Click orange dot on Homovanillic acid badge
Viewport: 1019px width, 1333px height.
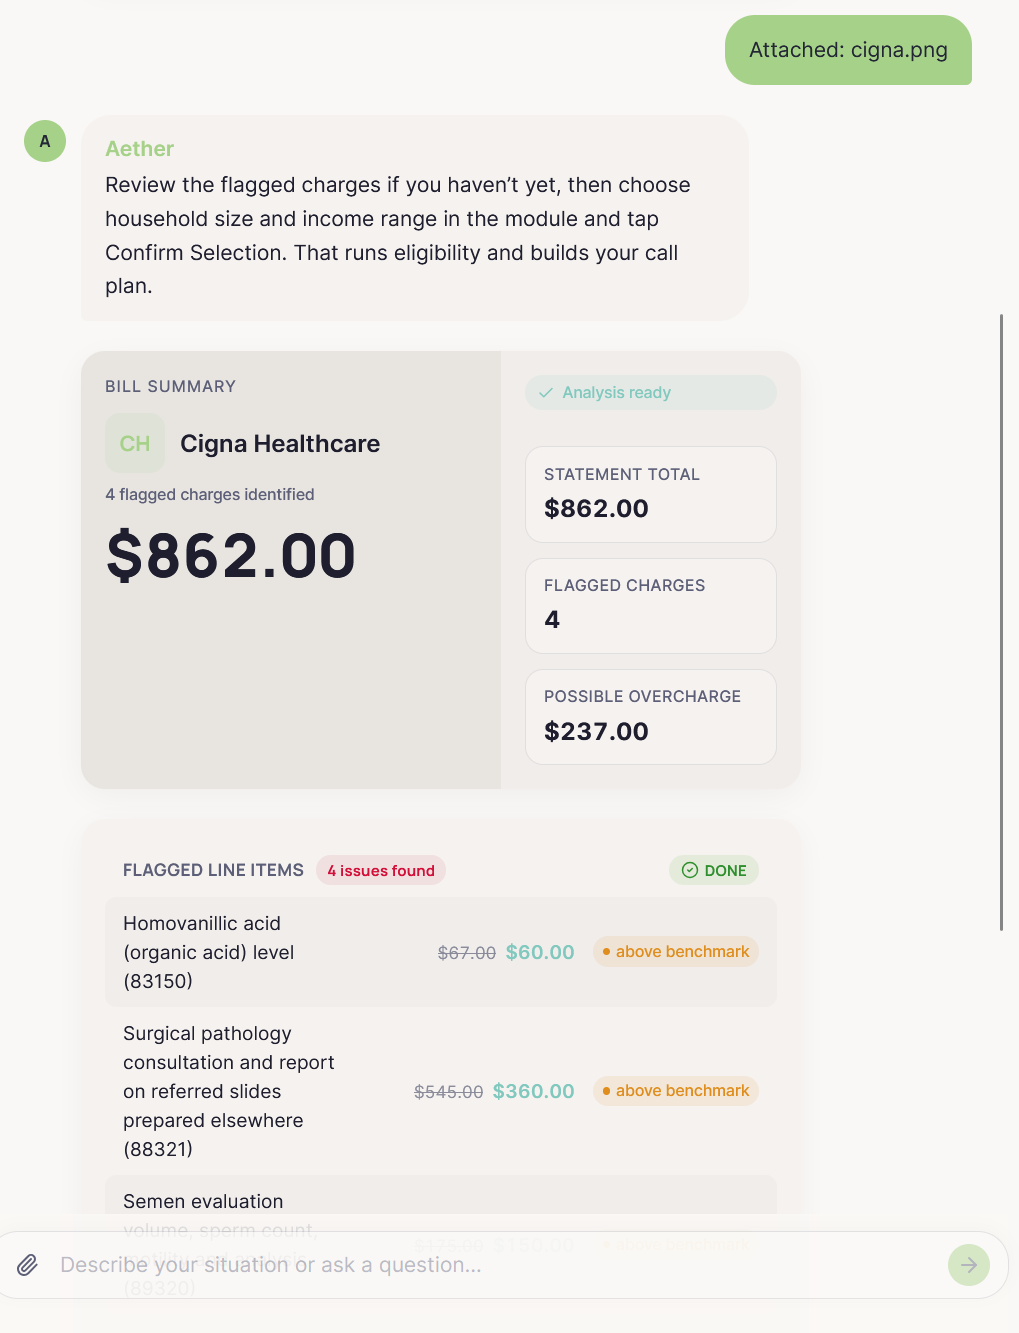tap(606, 952)
